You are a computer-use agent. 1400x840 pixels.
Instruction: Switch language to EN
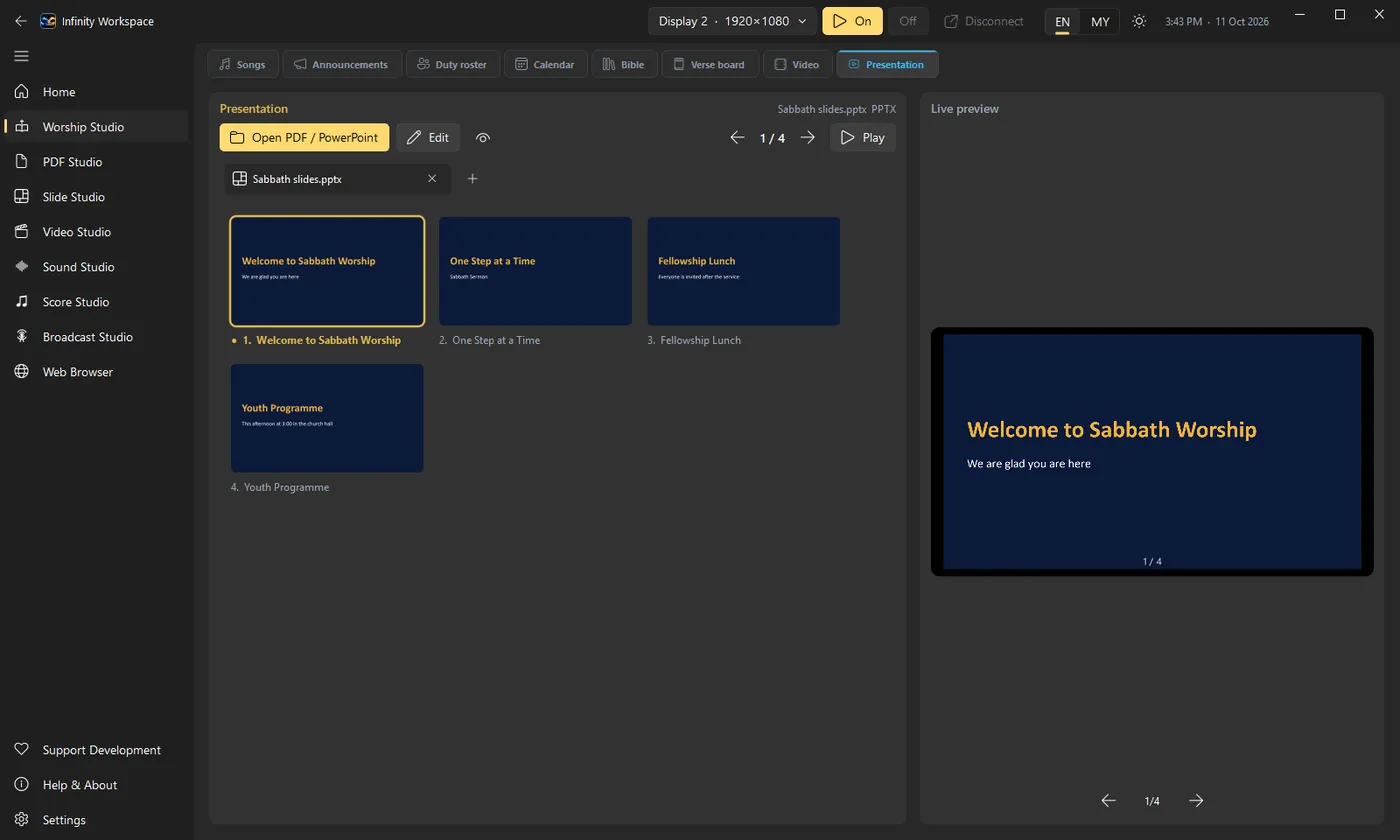[x=1063, y=21]
